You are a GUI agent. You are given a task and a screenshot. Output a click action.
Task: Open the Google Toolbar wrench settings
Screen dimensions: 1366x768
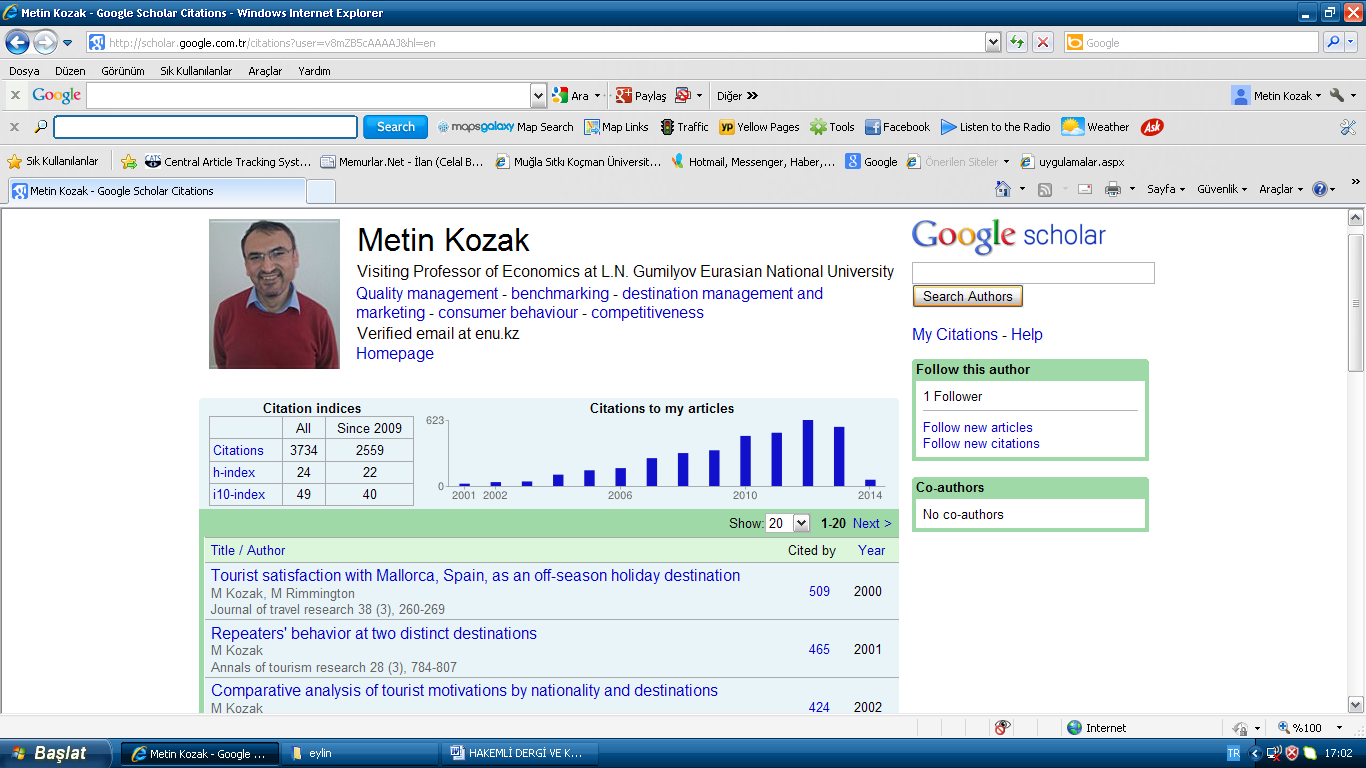click(x=1336, y=96)
